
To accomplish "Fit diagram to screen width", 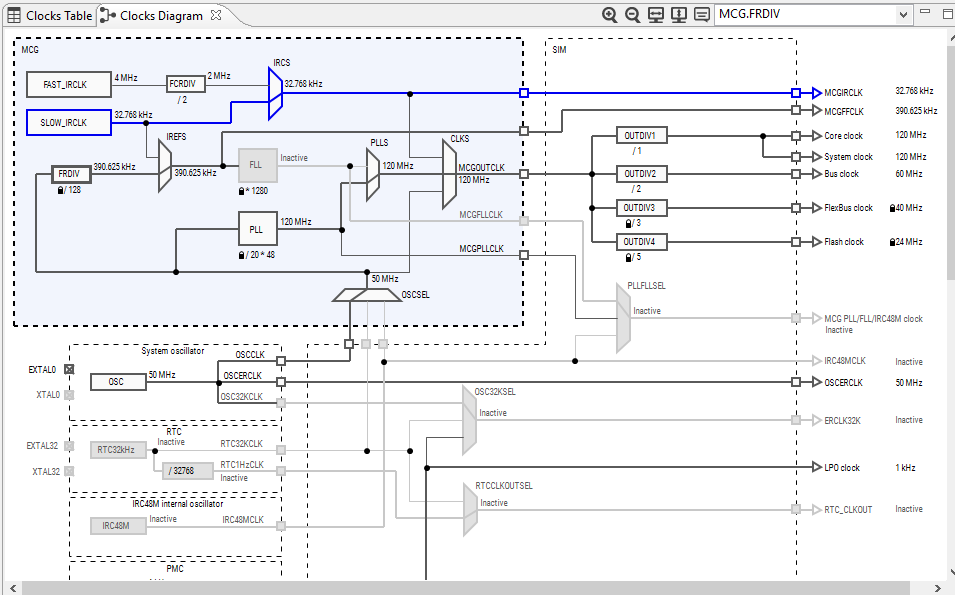I will click(656, 15).
